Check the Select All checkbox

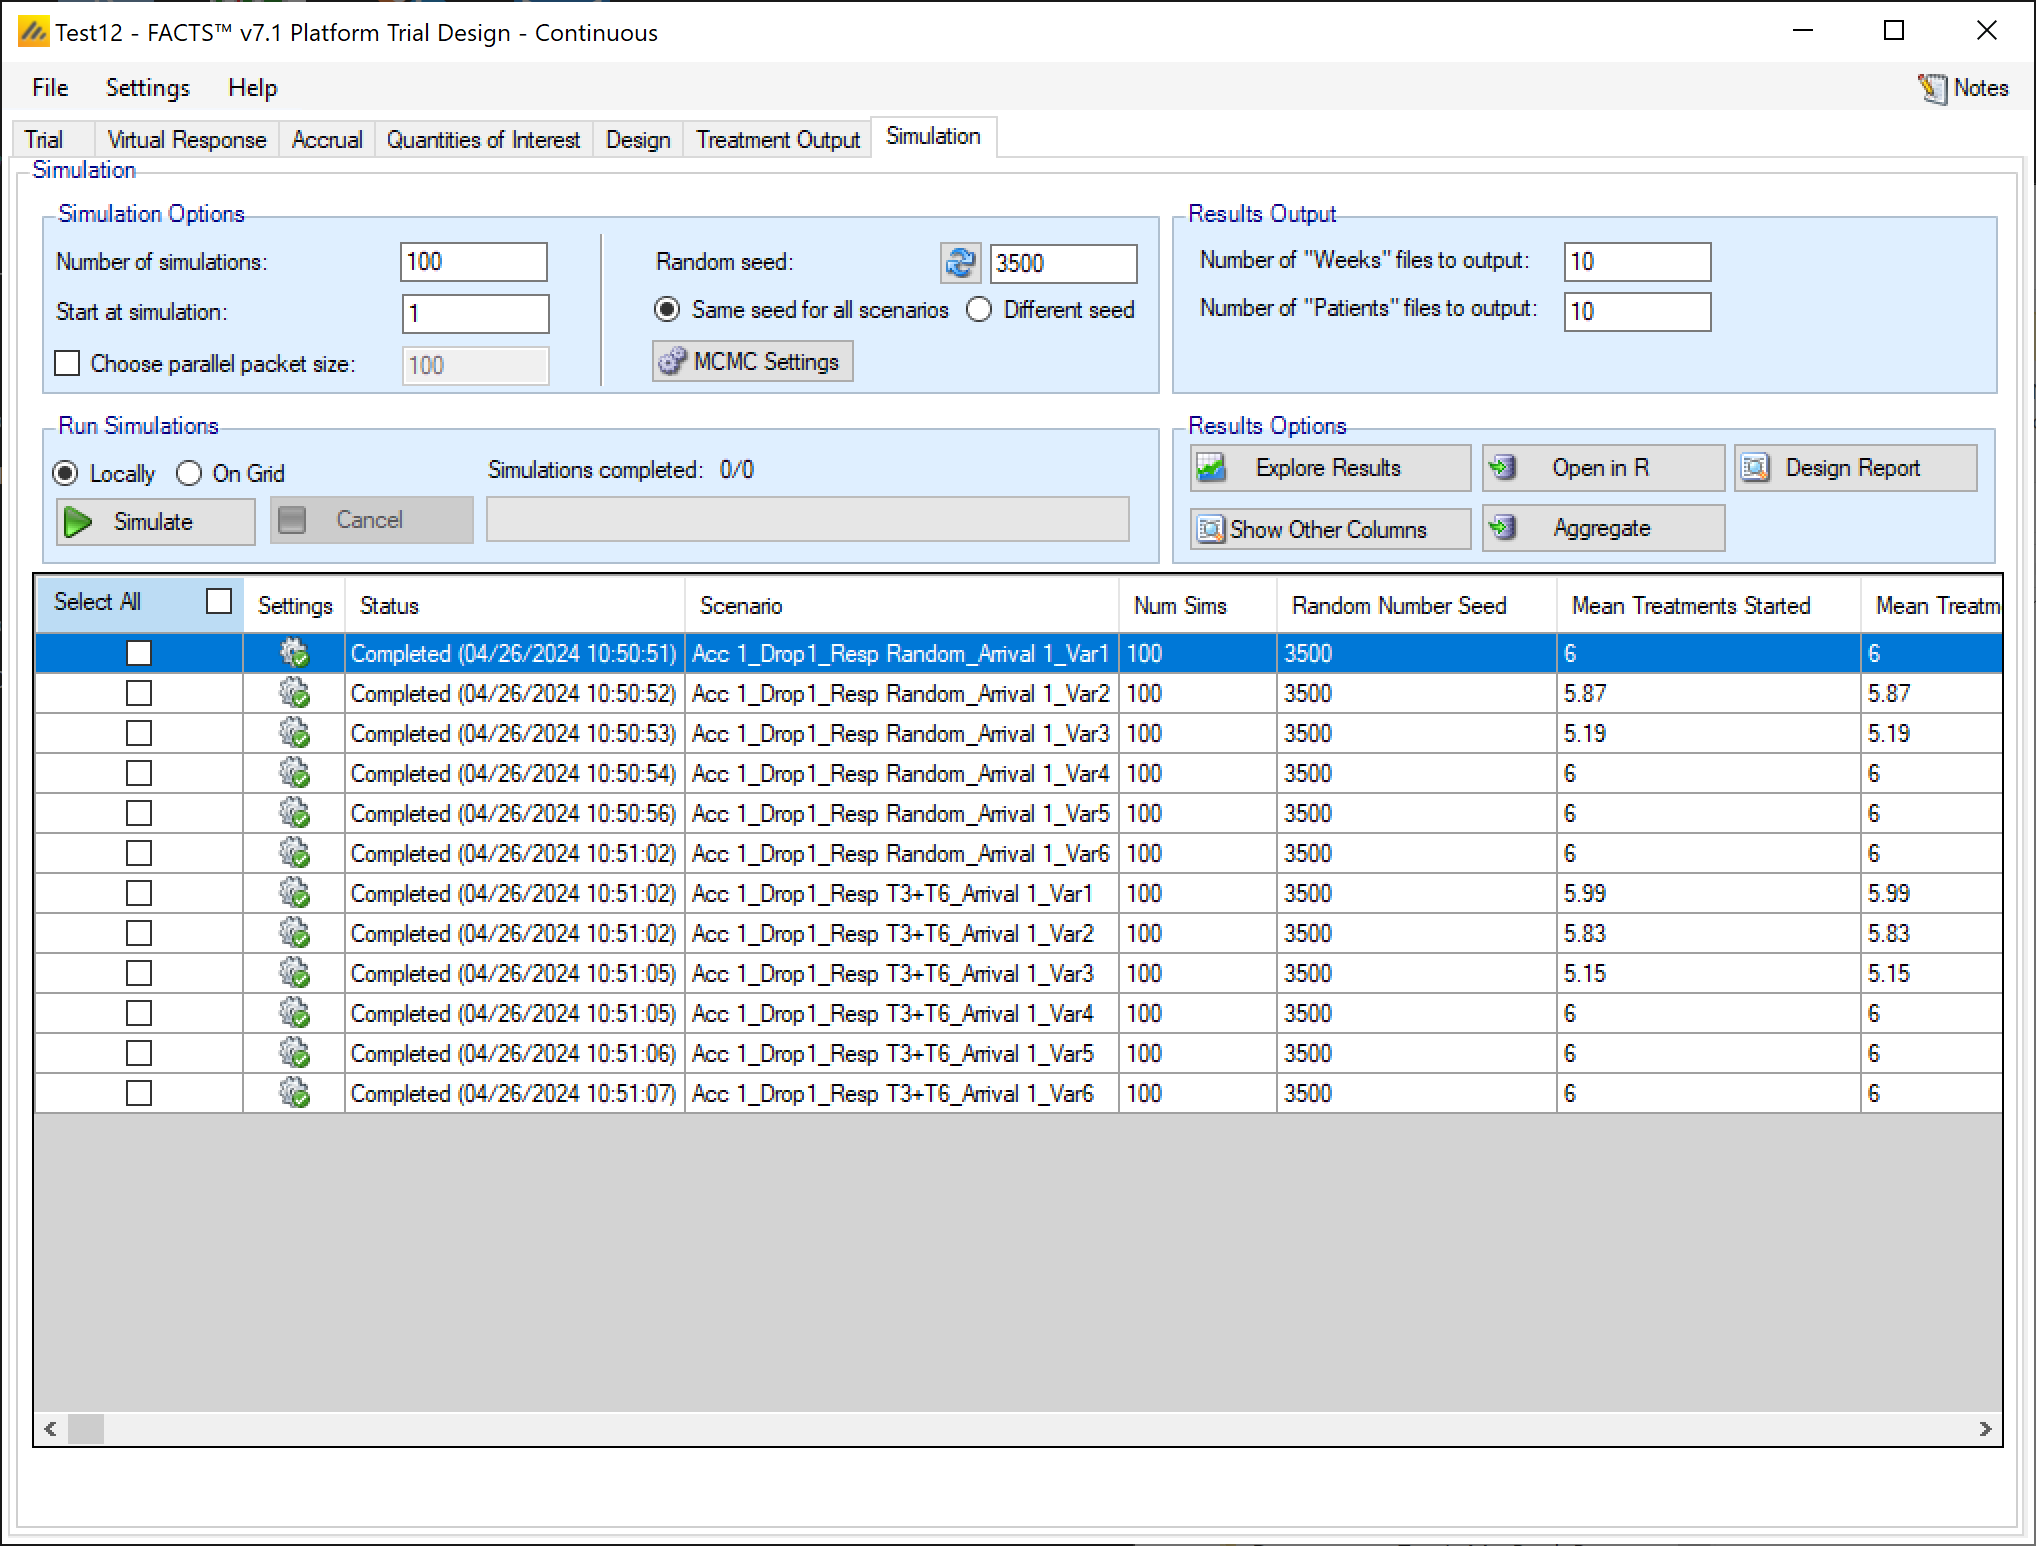click(219, 601)
